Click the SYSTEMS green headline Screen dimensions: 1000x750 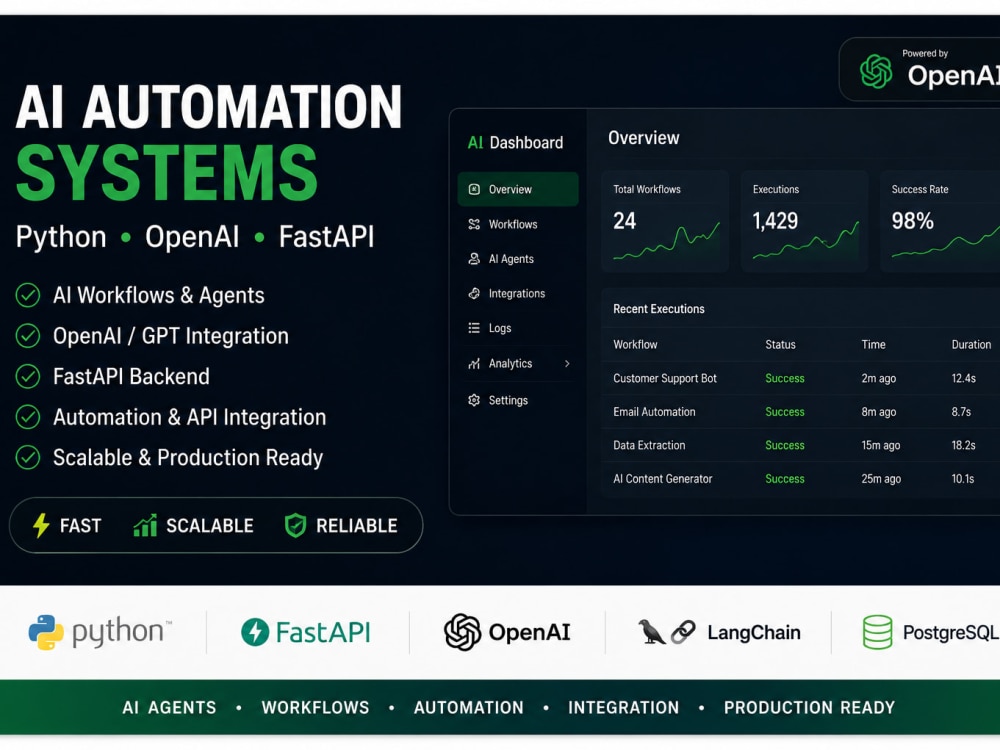(166, 172)
